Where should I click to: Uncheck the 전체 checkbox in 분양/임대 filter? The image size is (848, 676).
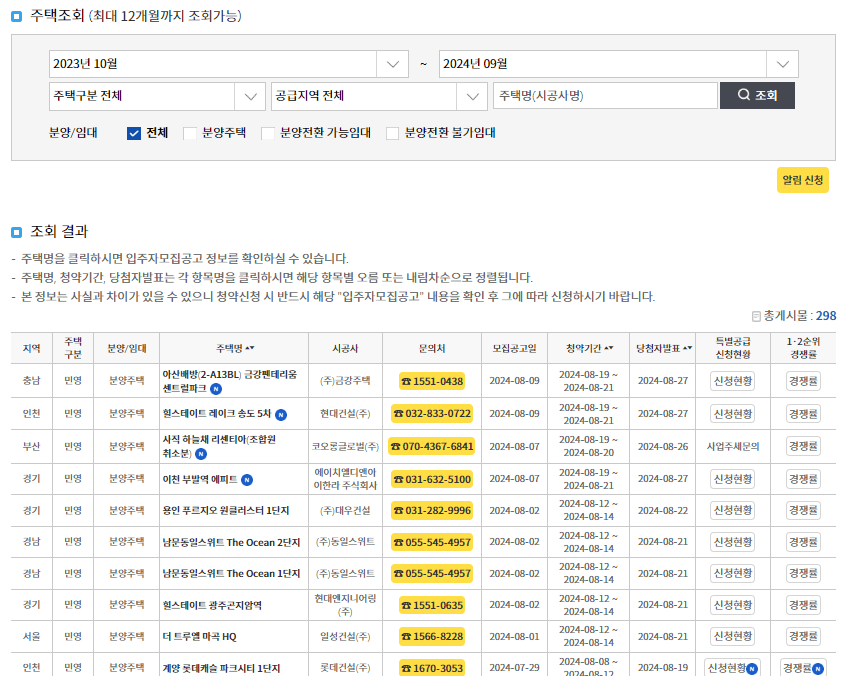coord(133,132)
